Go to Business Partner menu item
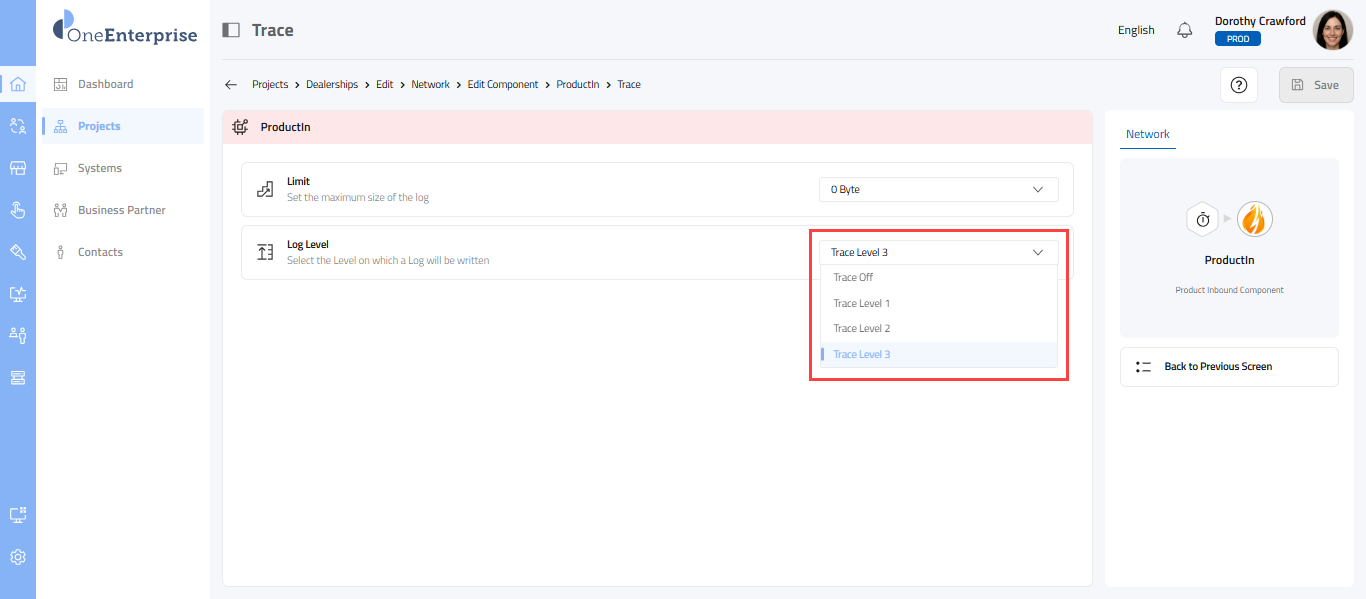This screenshot has width=1366, height=599. 121,210
